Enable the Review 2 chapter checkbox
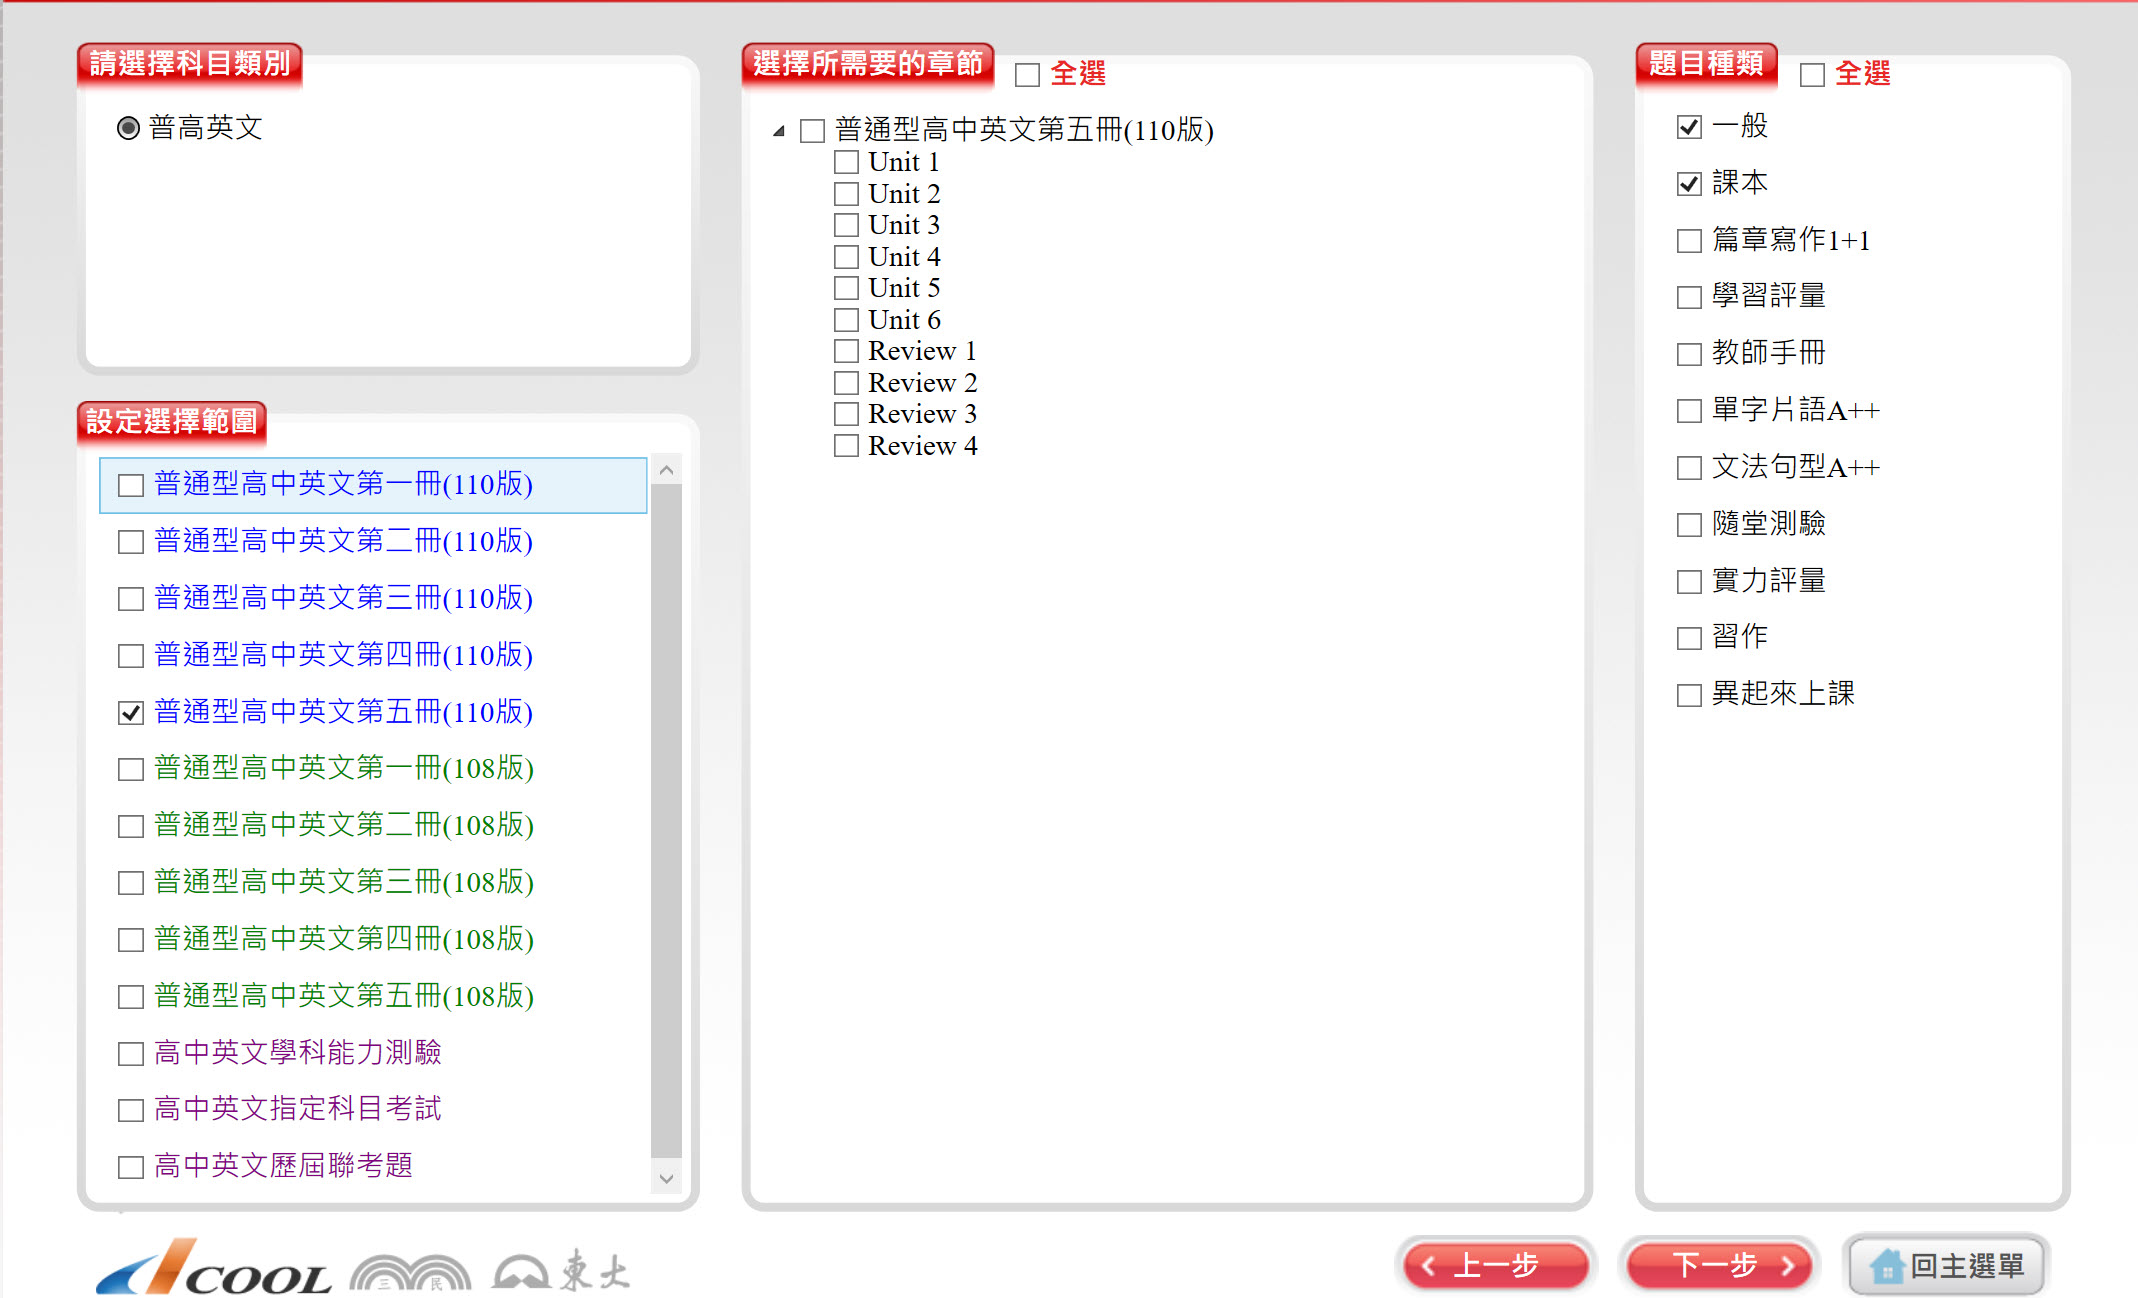Viewport: 2138px width, 1298px height. pos(846,383)
